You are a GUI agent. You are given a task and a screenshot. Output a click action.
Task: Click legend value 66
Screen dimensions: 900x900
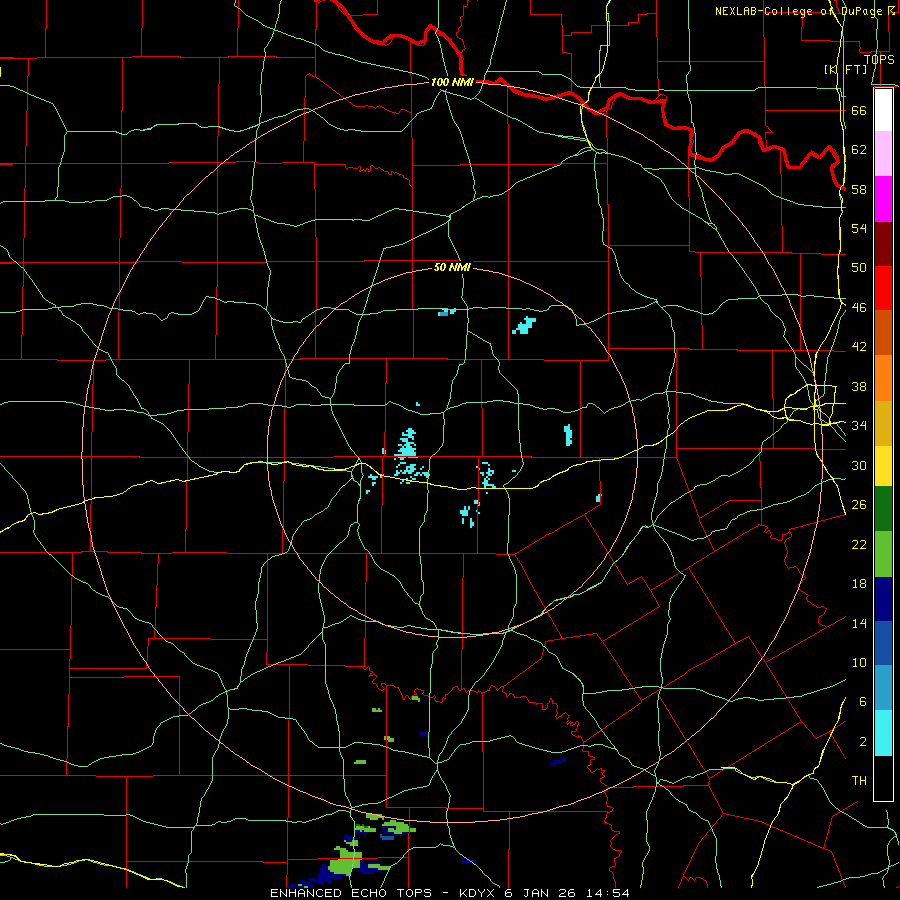coord(859,110)
